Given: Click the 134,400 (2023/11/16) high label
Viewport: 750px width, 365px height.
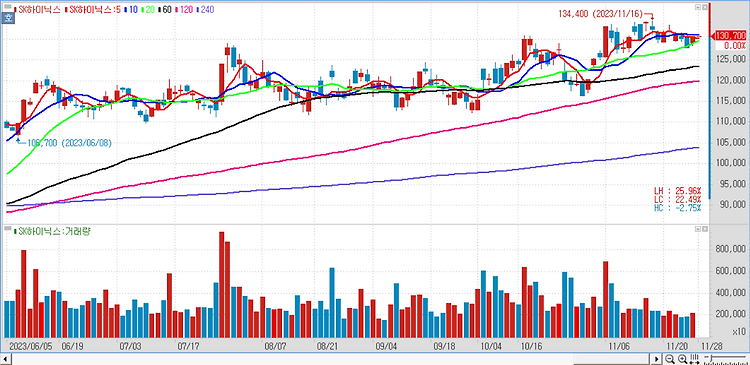Looking at the screenshot, I should pos(600,14).
